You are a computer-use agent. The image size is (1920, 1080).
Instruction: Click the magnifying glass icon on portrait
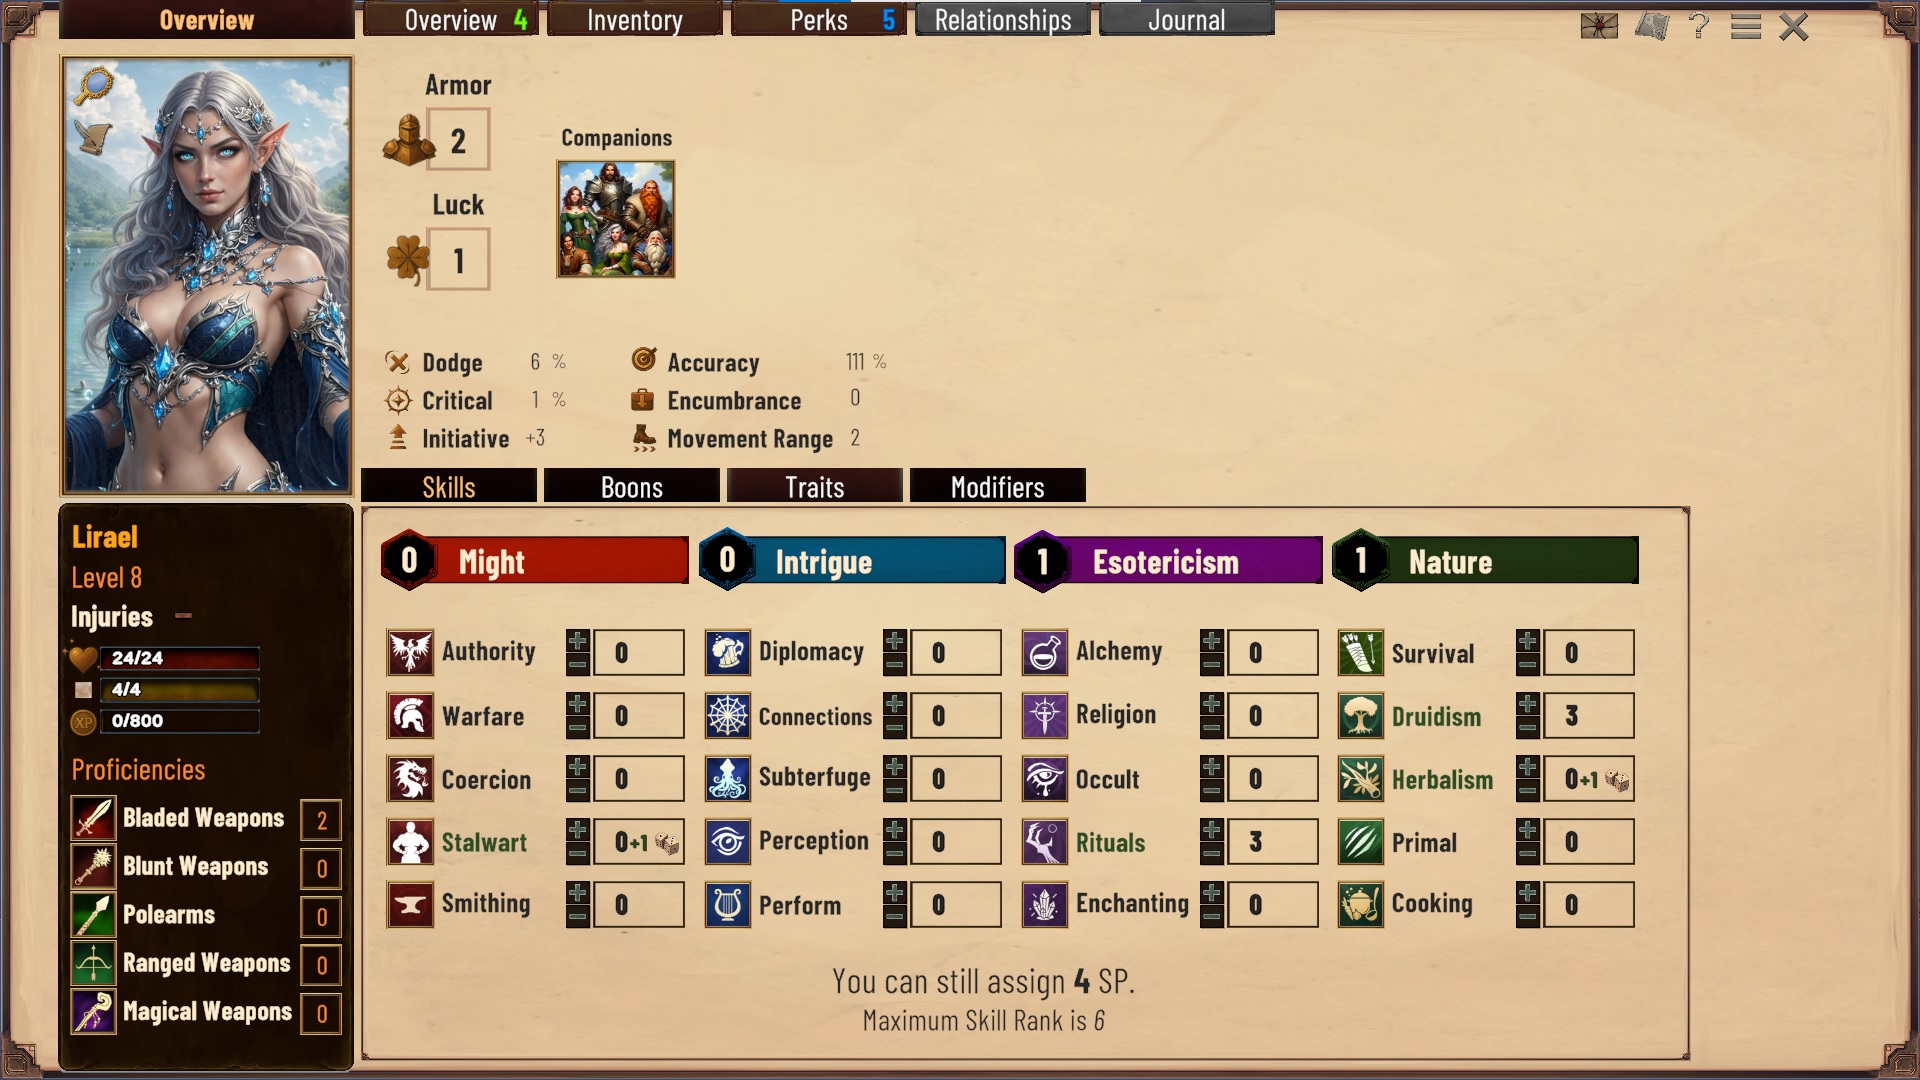click(x=94, y=85)
